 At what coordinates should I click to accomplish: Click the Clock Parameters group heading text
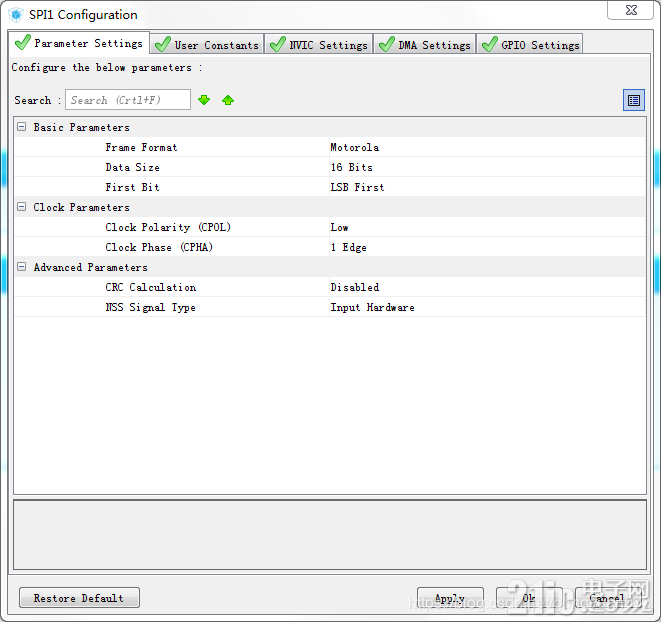pyautogui.click(x=81, y=207)
